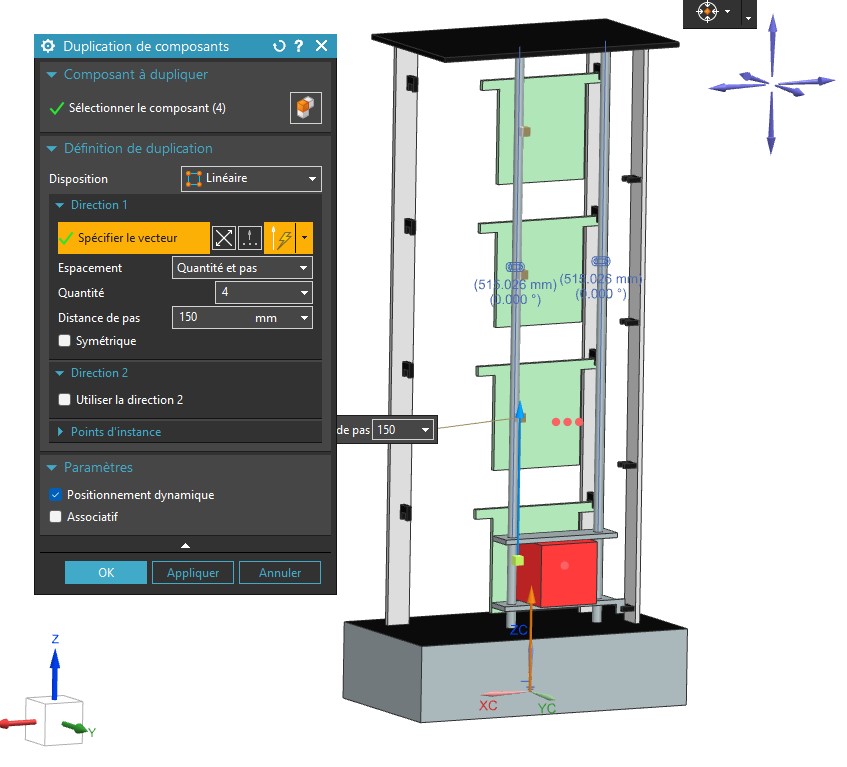Viewport: 847px width, 767px height.
Task: Open the Disposition Linéaire dropdown
Action: [251, 179]
